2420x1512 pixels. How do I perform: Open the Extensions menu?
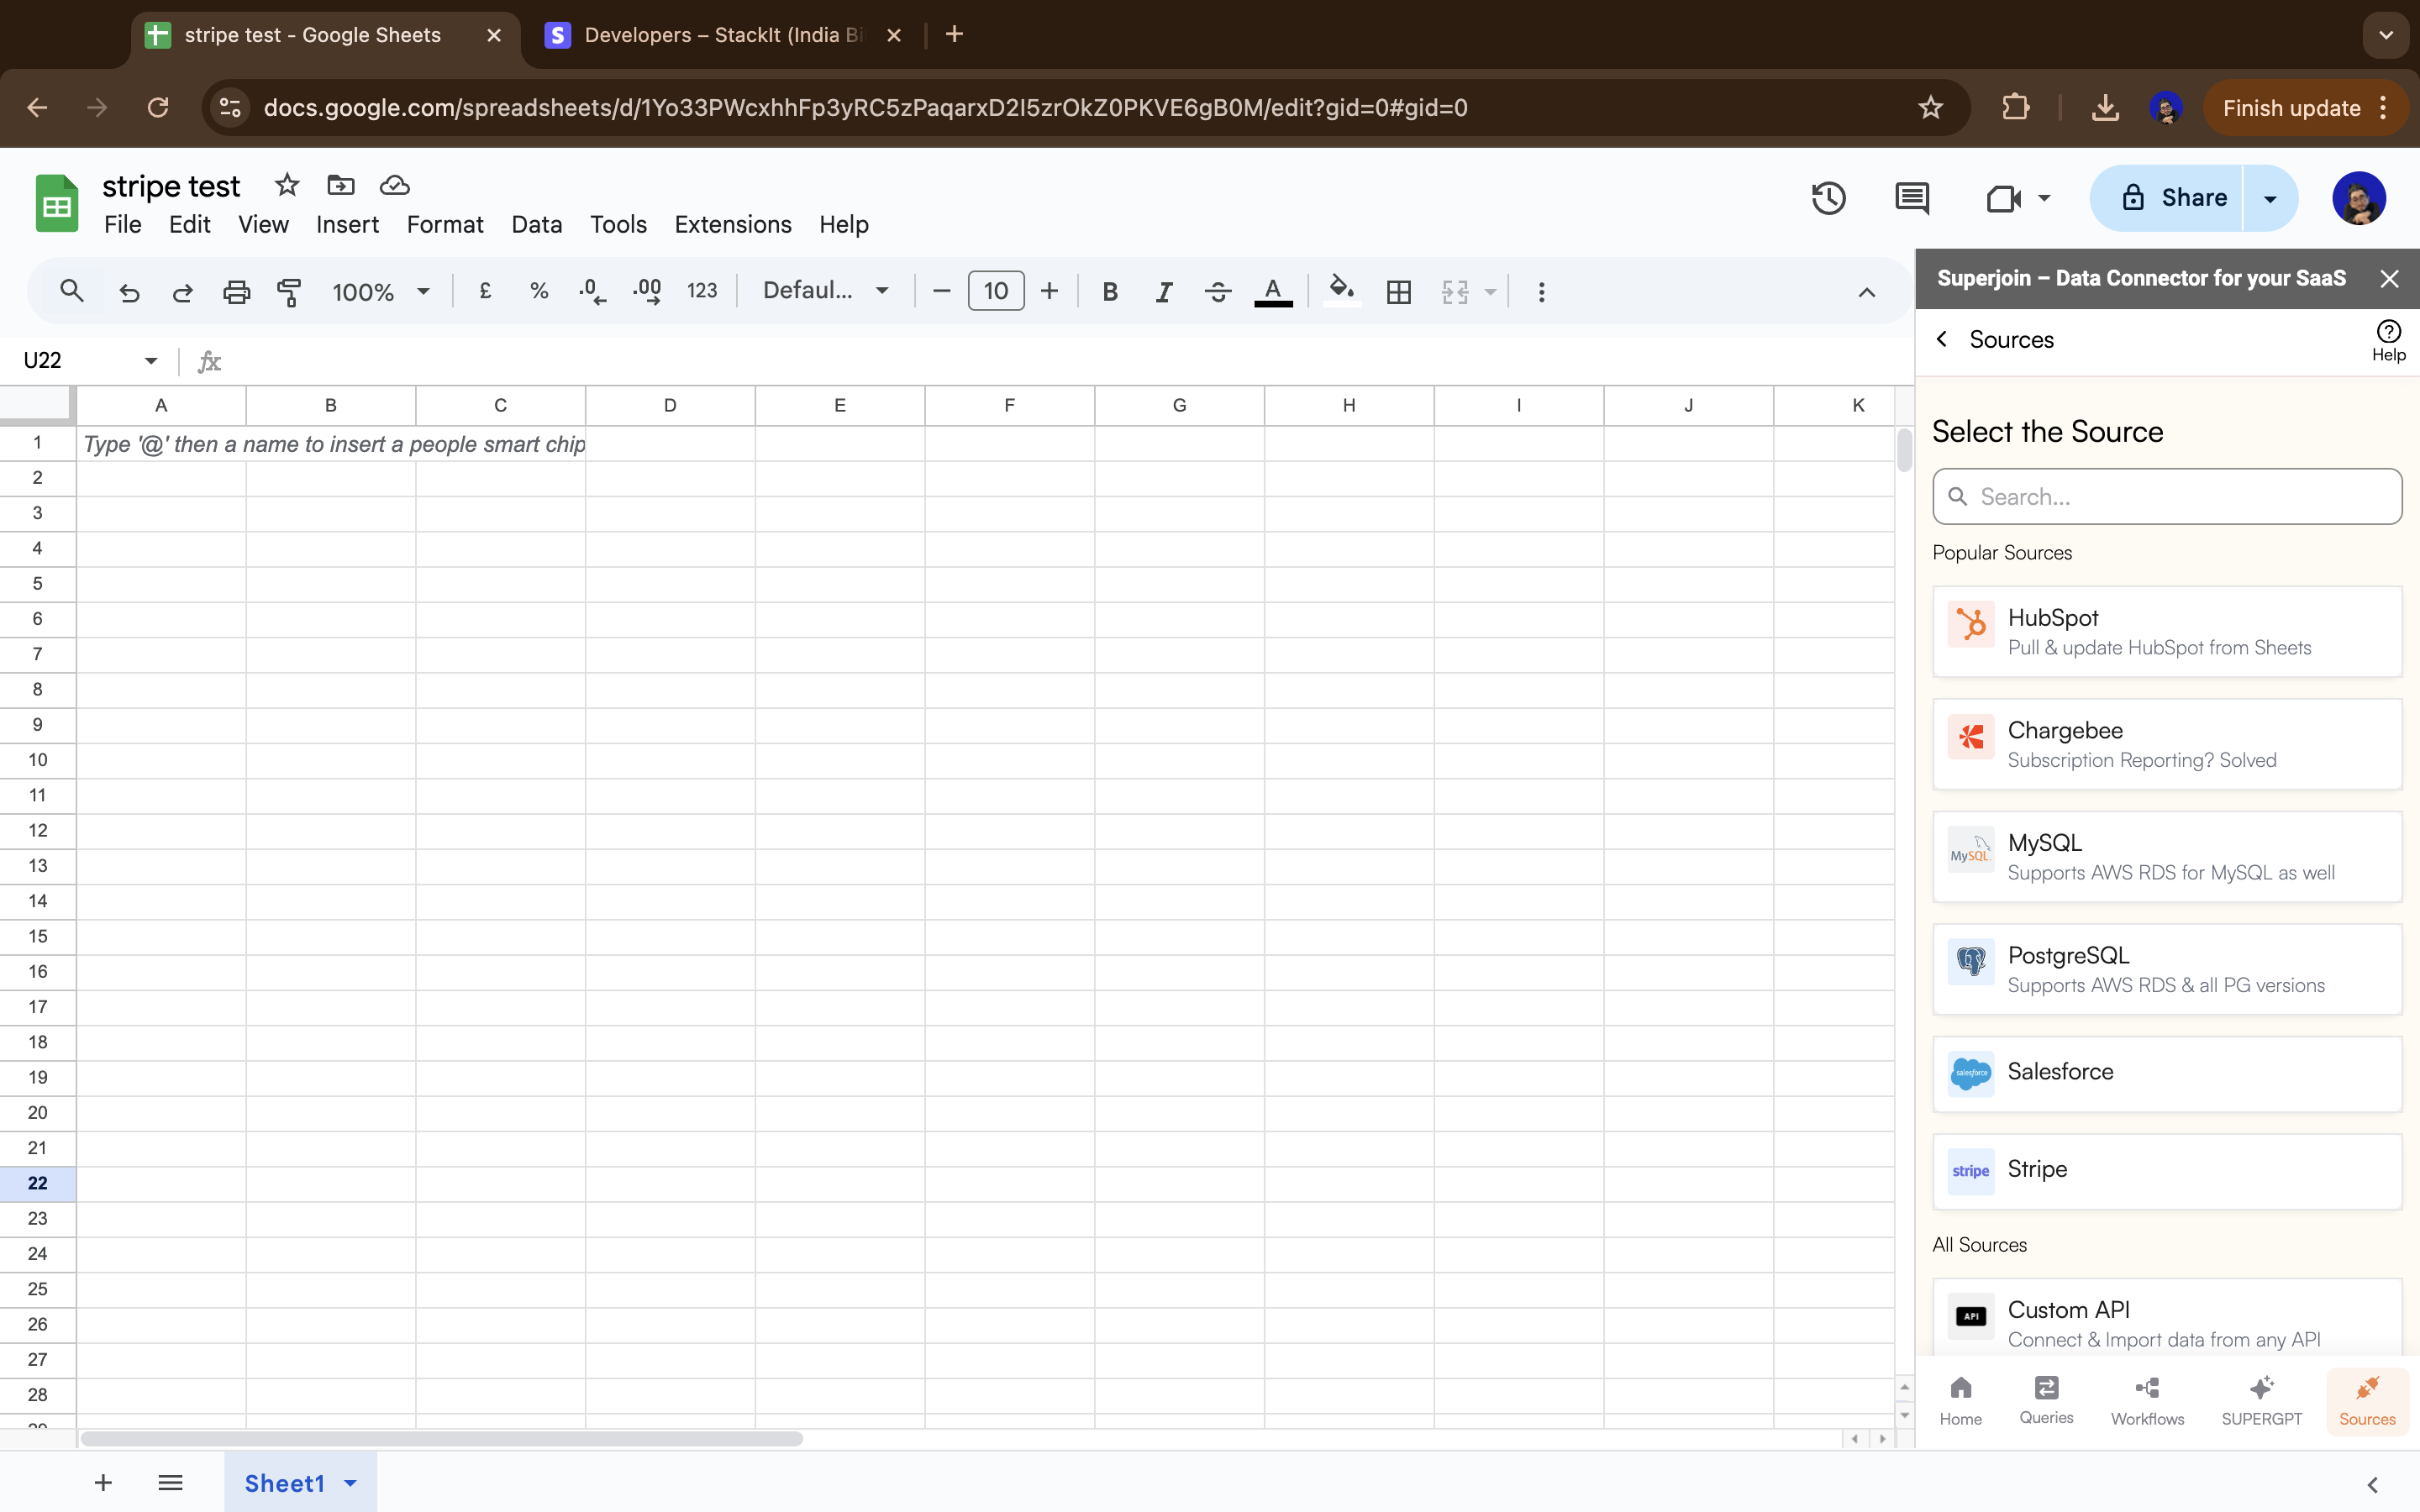coord(732,224)
